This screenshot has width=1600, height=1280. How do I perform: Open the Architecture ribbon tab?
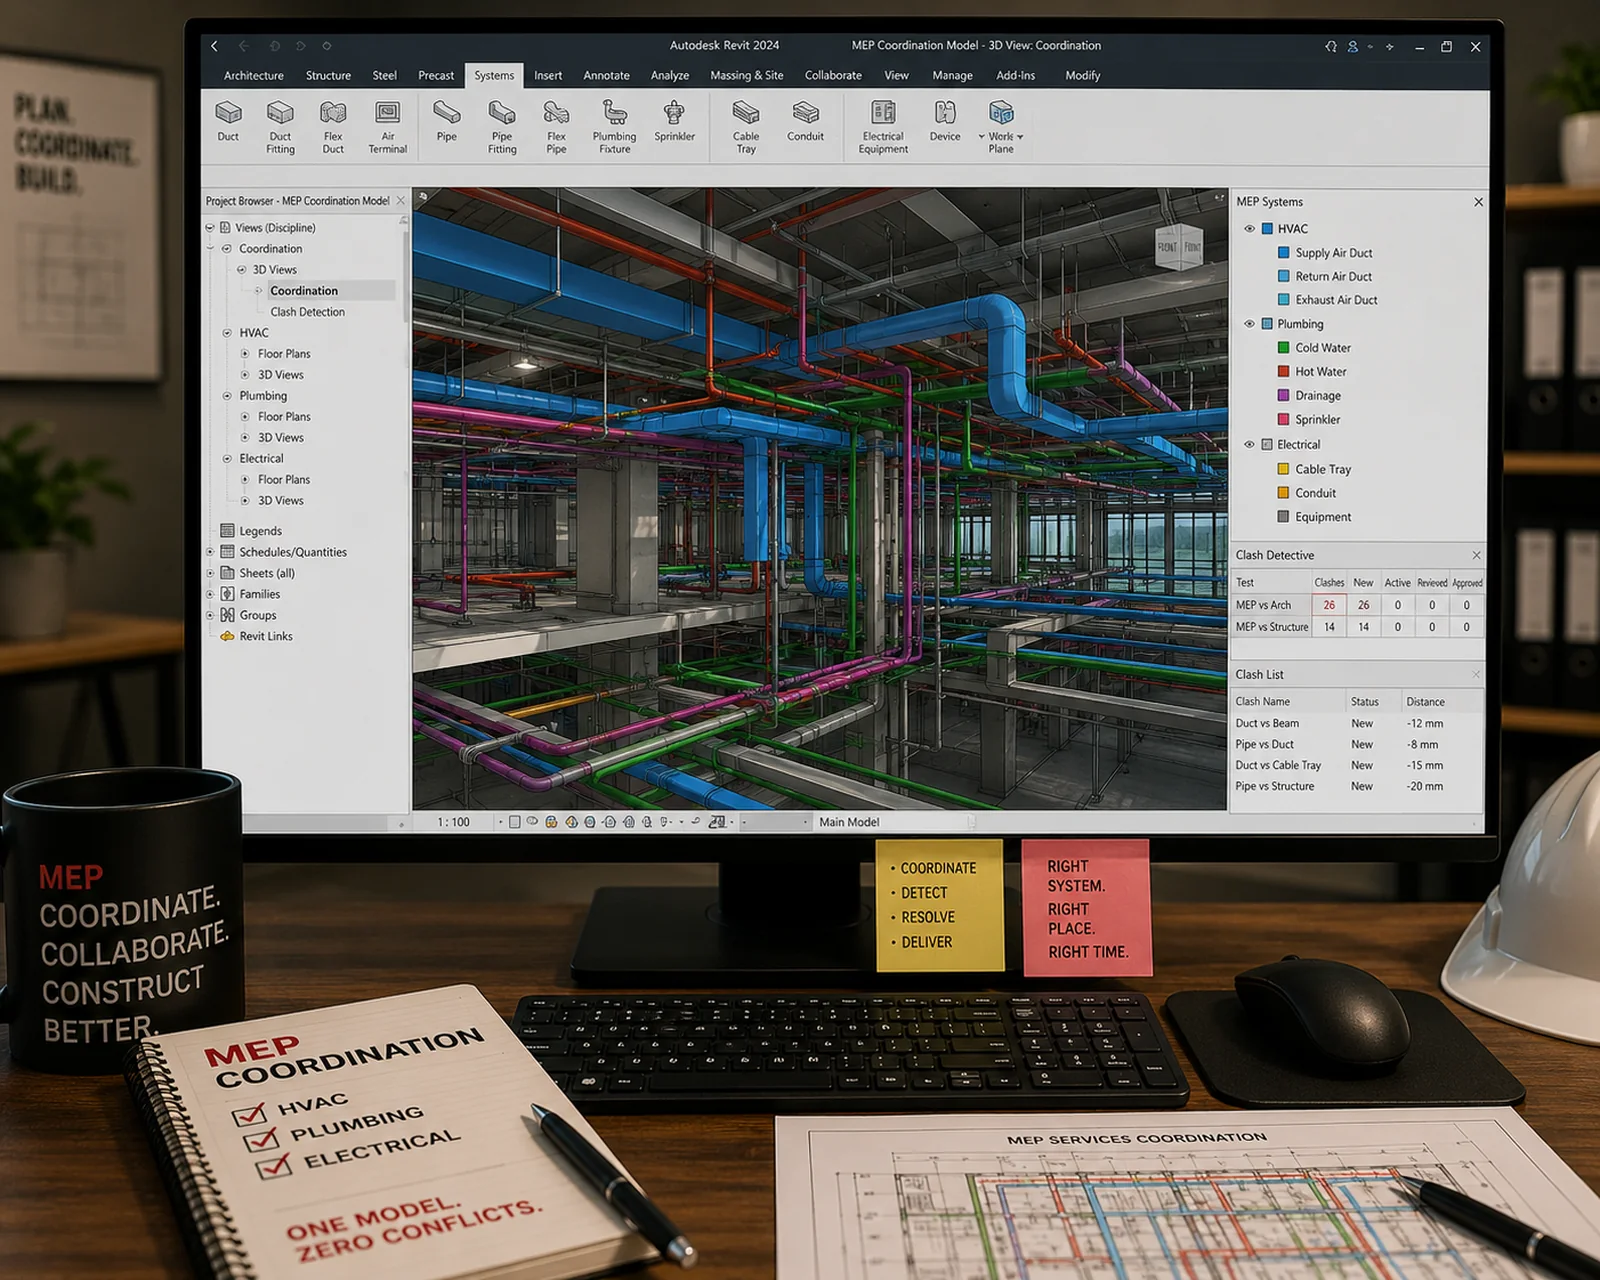(x=253, y=76)
